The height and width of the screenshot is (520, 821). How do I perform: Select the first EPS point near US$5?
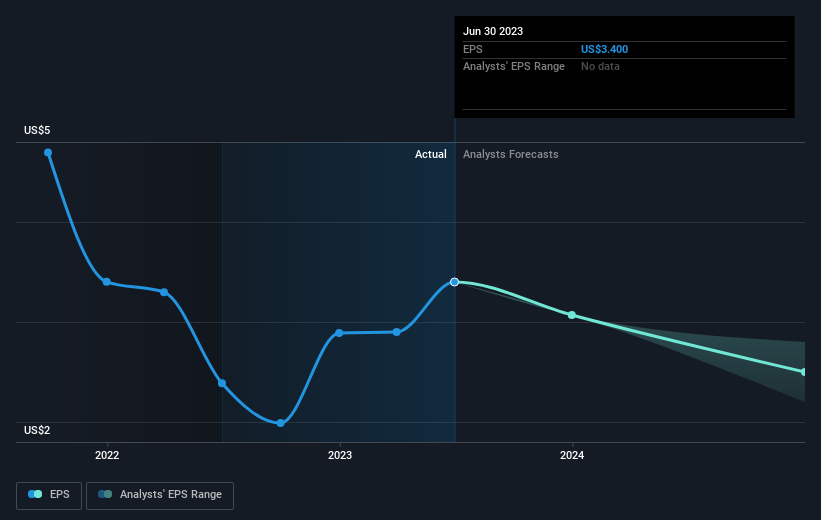pos(48,153)
